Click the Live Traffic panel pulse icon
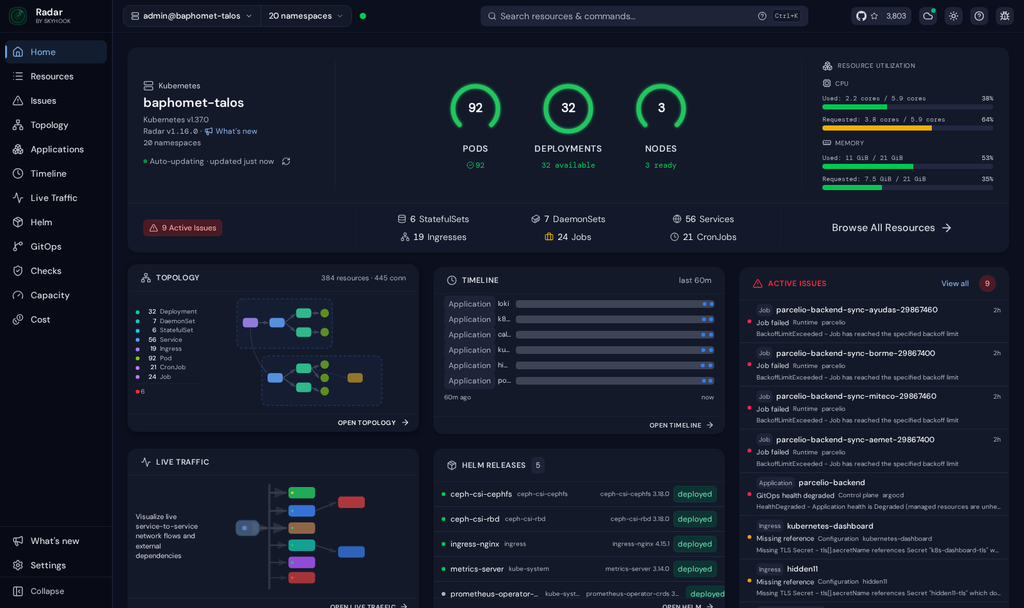 click(146, 462)
